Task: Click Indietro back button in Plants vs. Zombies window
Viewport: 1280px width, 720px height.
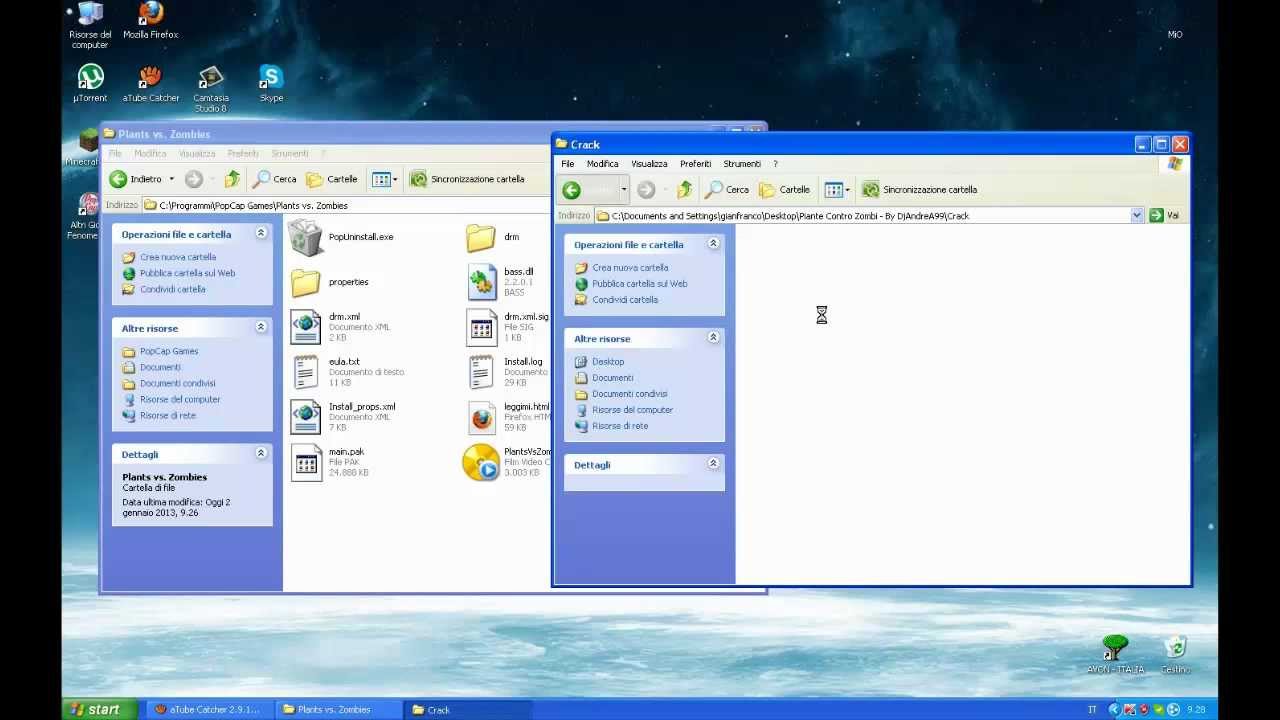Action: 136,179
